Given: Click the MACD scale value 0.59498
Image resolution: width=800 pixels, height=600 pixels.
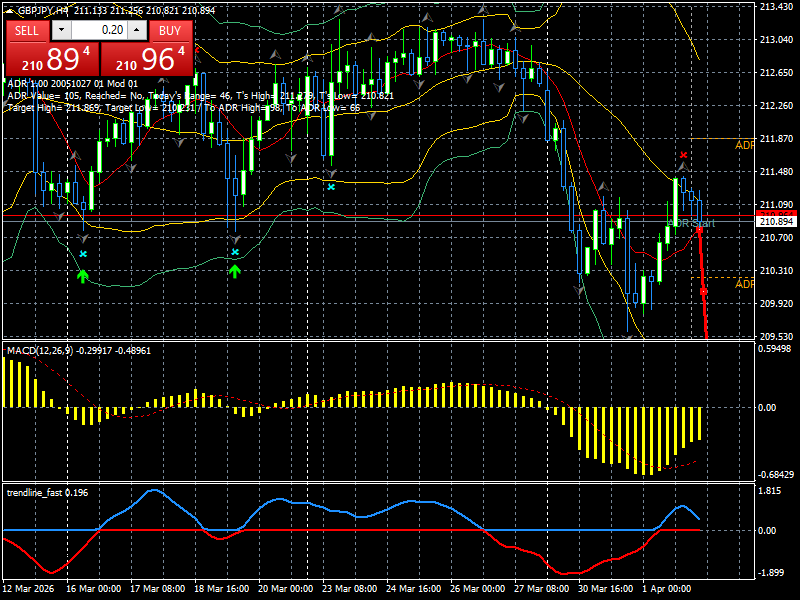Looking at the screenshot, I should click(774, 349).
